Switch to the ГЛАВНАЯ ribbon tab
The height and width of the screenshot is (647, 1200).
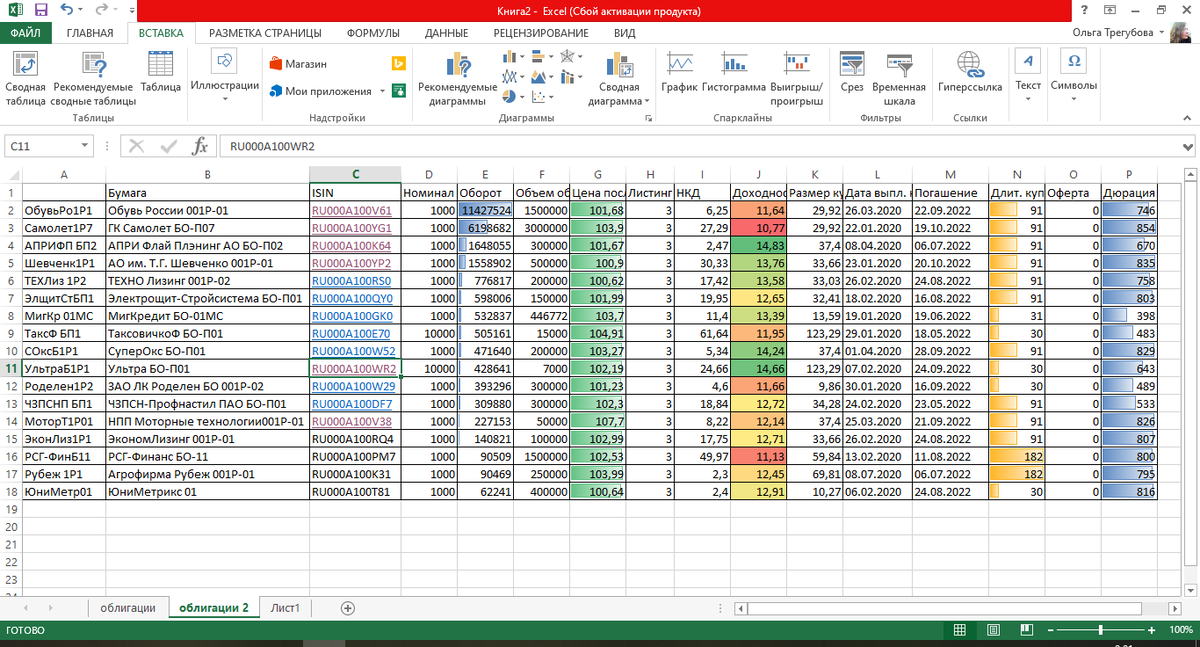click(90, 33)
